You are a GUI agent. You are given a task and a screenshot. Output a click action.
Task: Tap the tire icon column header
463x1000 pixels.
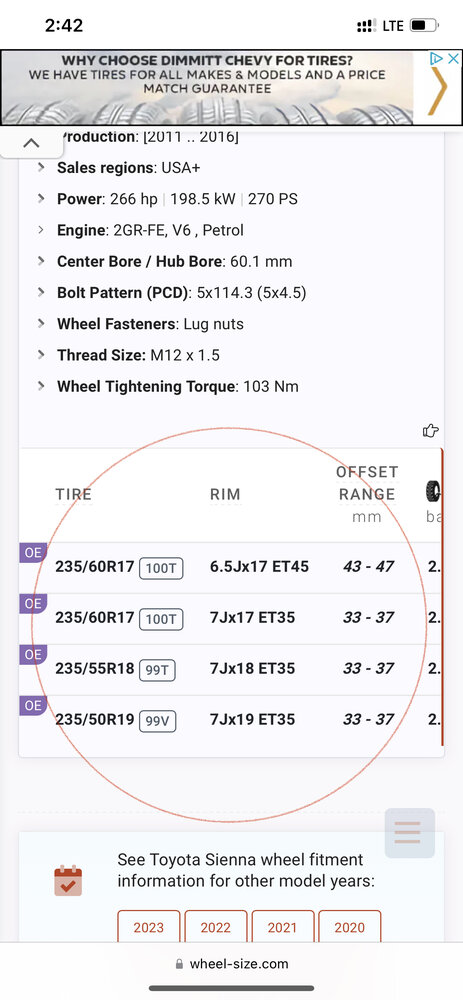(x=434, y=491)
